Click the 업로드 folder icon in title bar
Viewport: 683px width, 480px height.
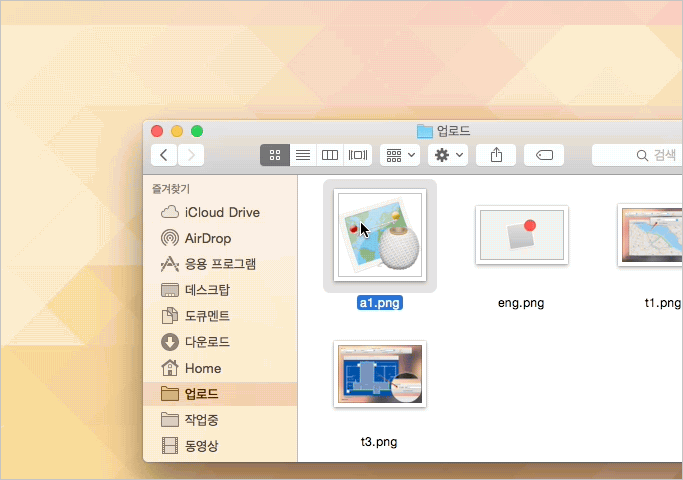(x=425, y=131)
